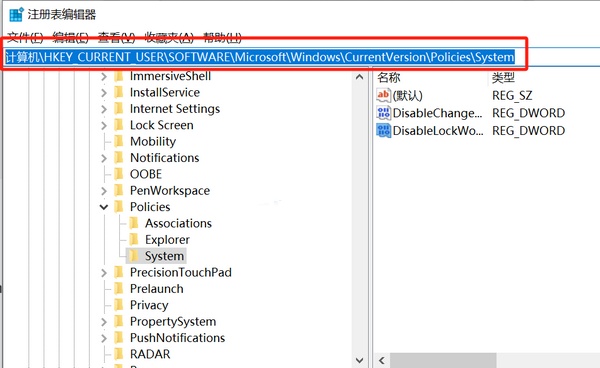Viewport: 600px width, 368px height.
Task: Select the (默认) value name
Action: point(408,96)
